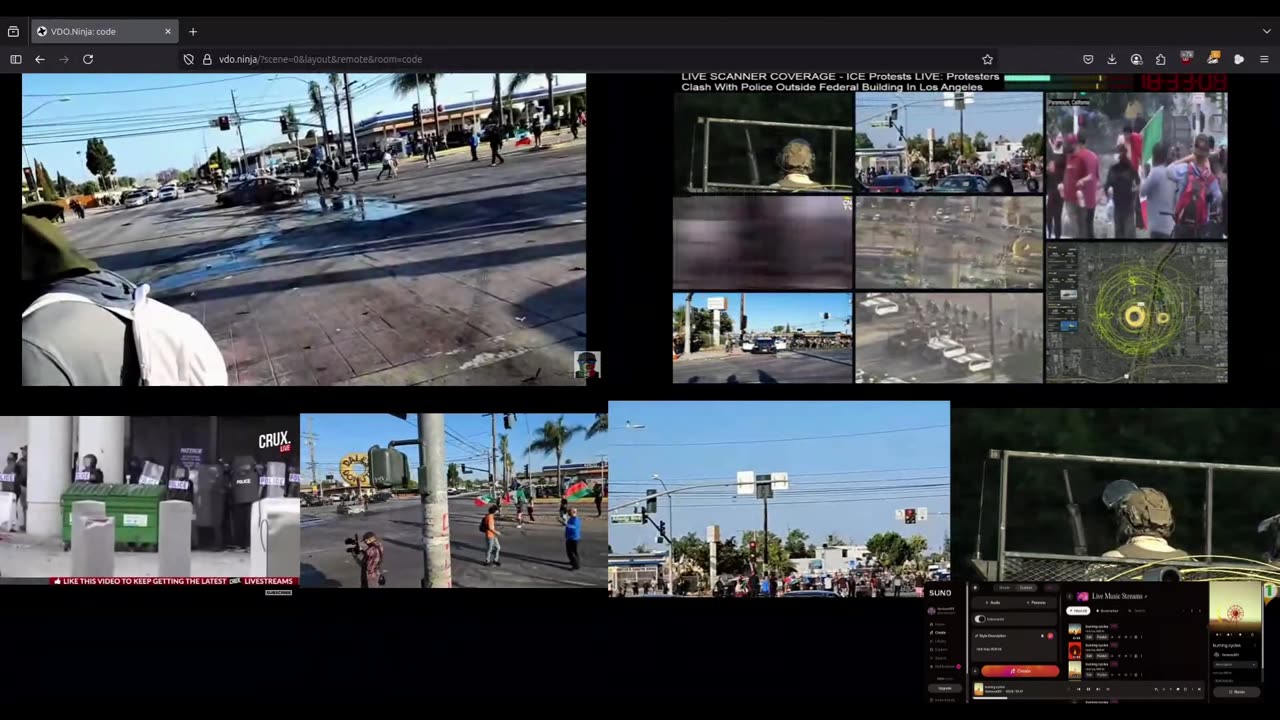Select the helmeted soldier cell in scanner grid
The width and height of the screenshot is (1280, 720).
pos(762,142)
